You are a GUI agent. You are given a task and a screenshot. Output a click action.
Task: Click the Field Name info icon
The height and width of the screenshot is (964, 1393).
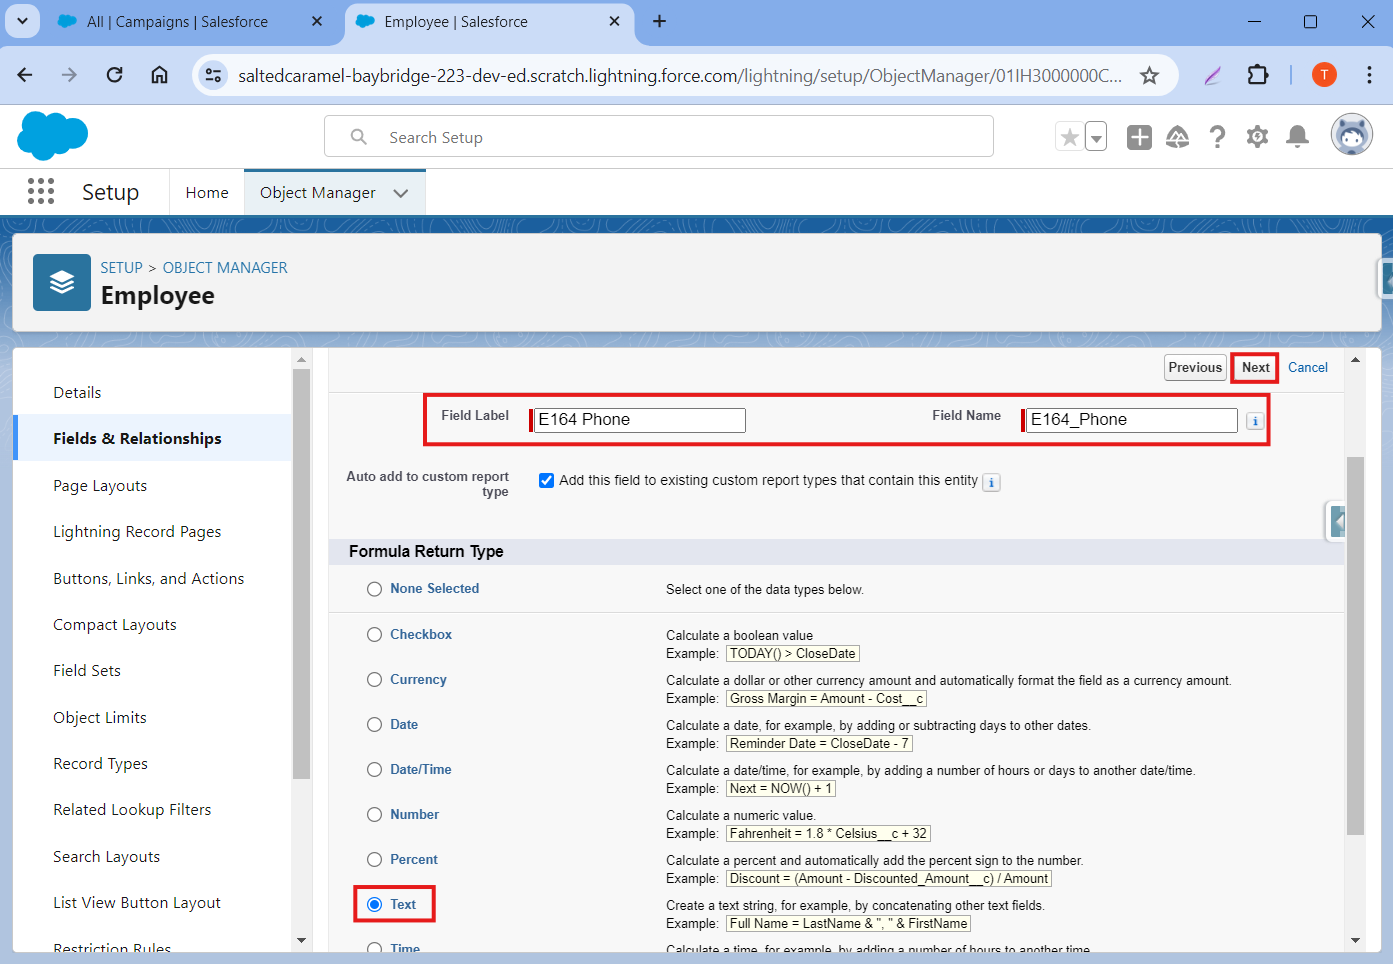coord(1255,421)
